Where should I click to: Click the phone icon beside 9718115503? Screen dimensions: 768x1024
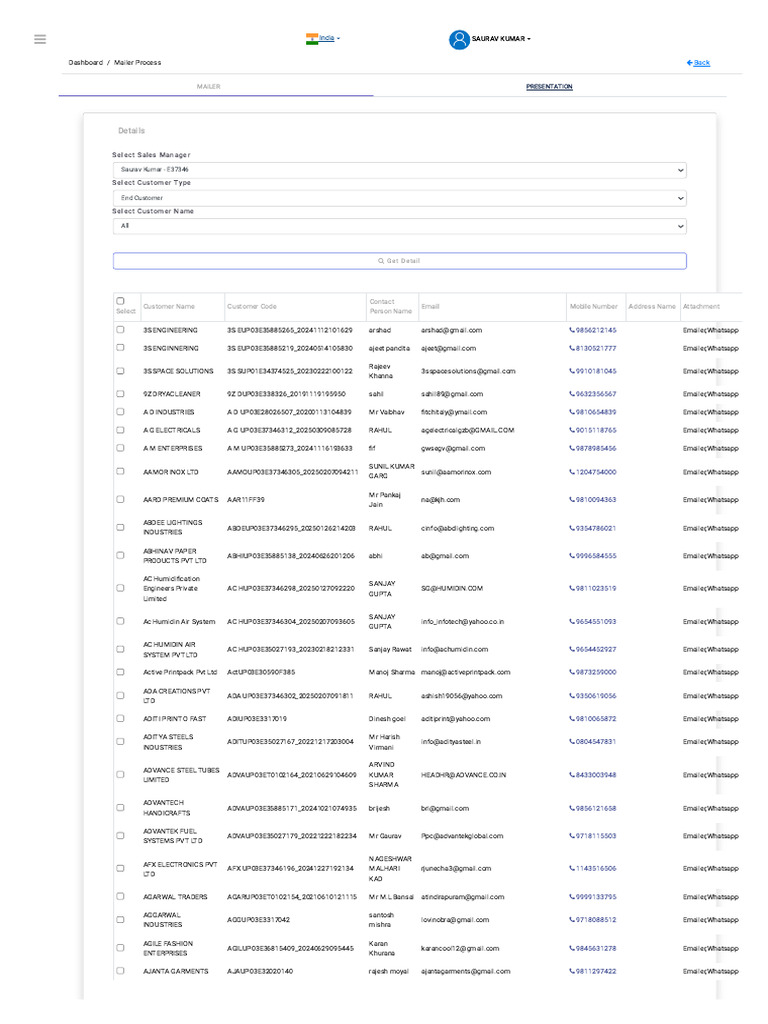click(572, 836)
